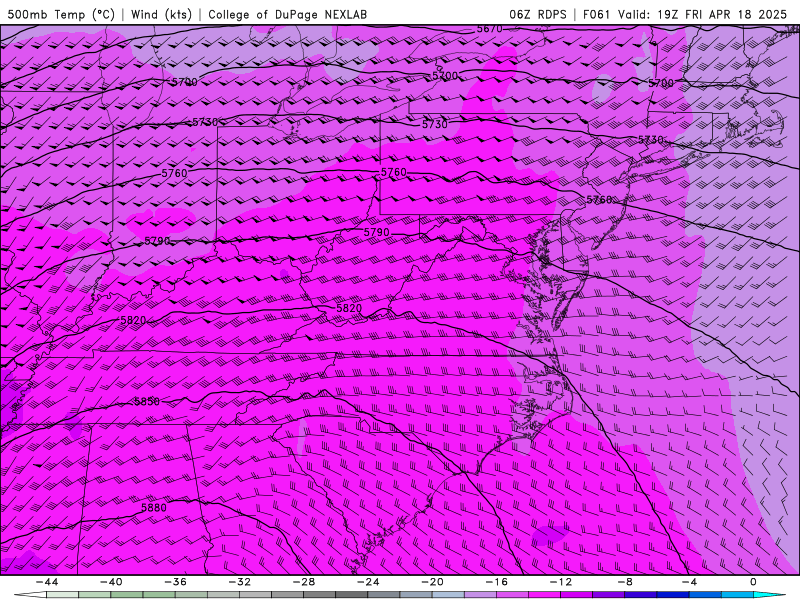The image size is (800, 600).
Task: Click the leftmost 5790 contour label
Action: point(157,241)
